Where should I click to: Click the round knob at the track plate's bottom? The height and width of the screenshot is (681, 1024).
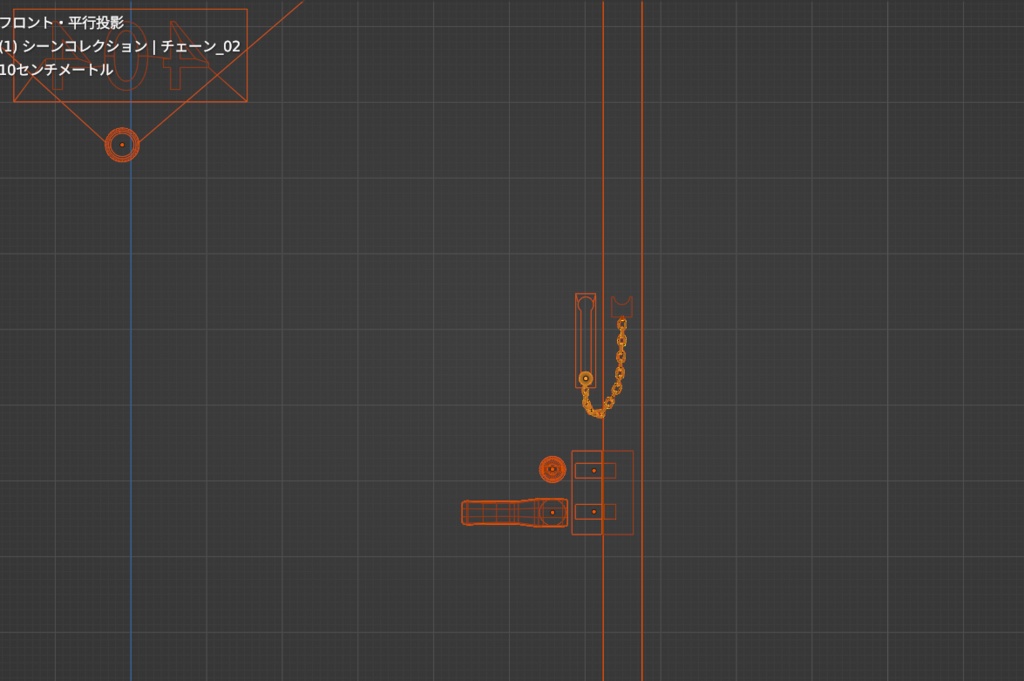(585, 380)
